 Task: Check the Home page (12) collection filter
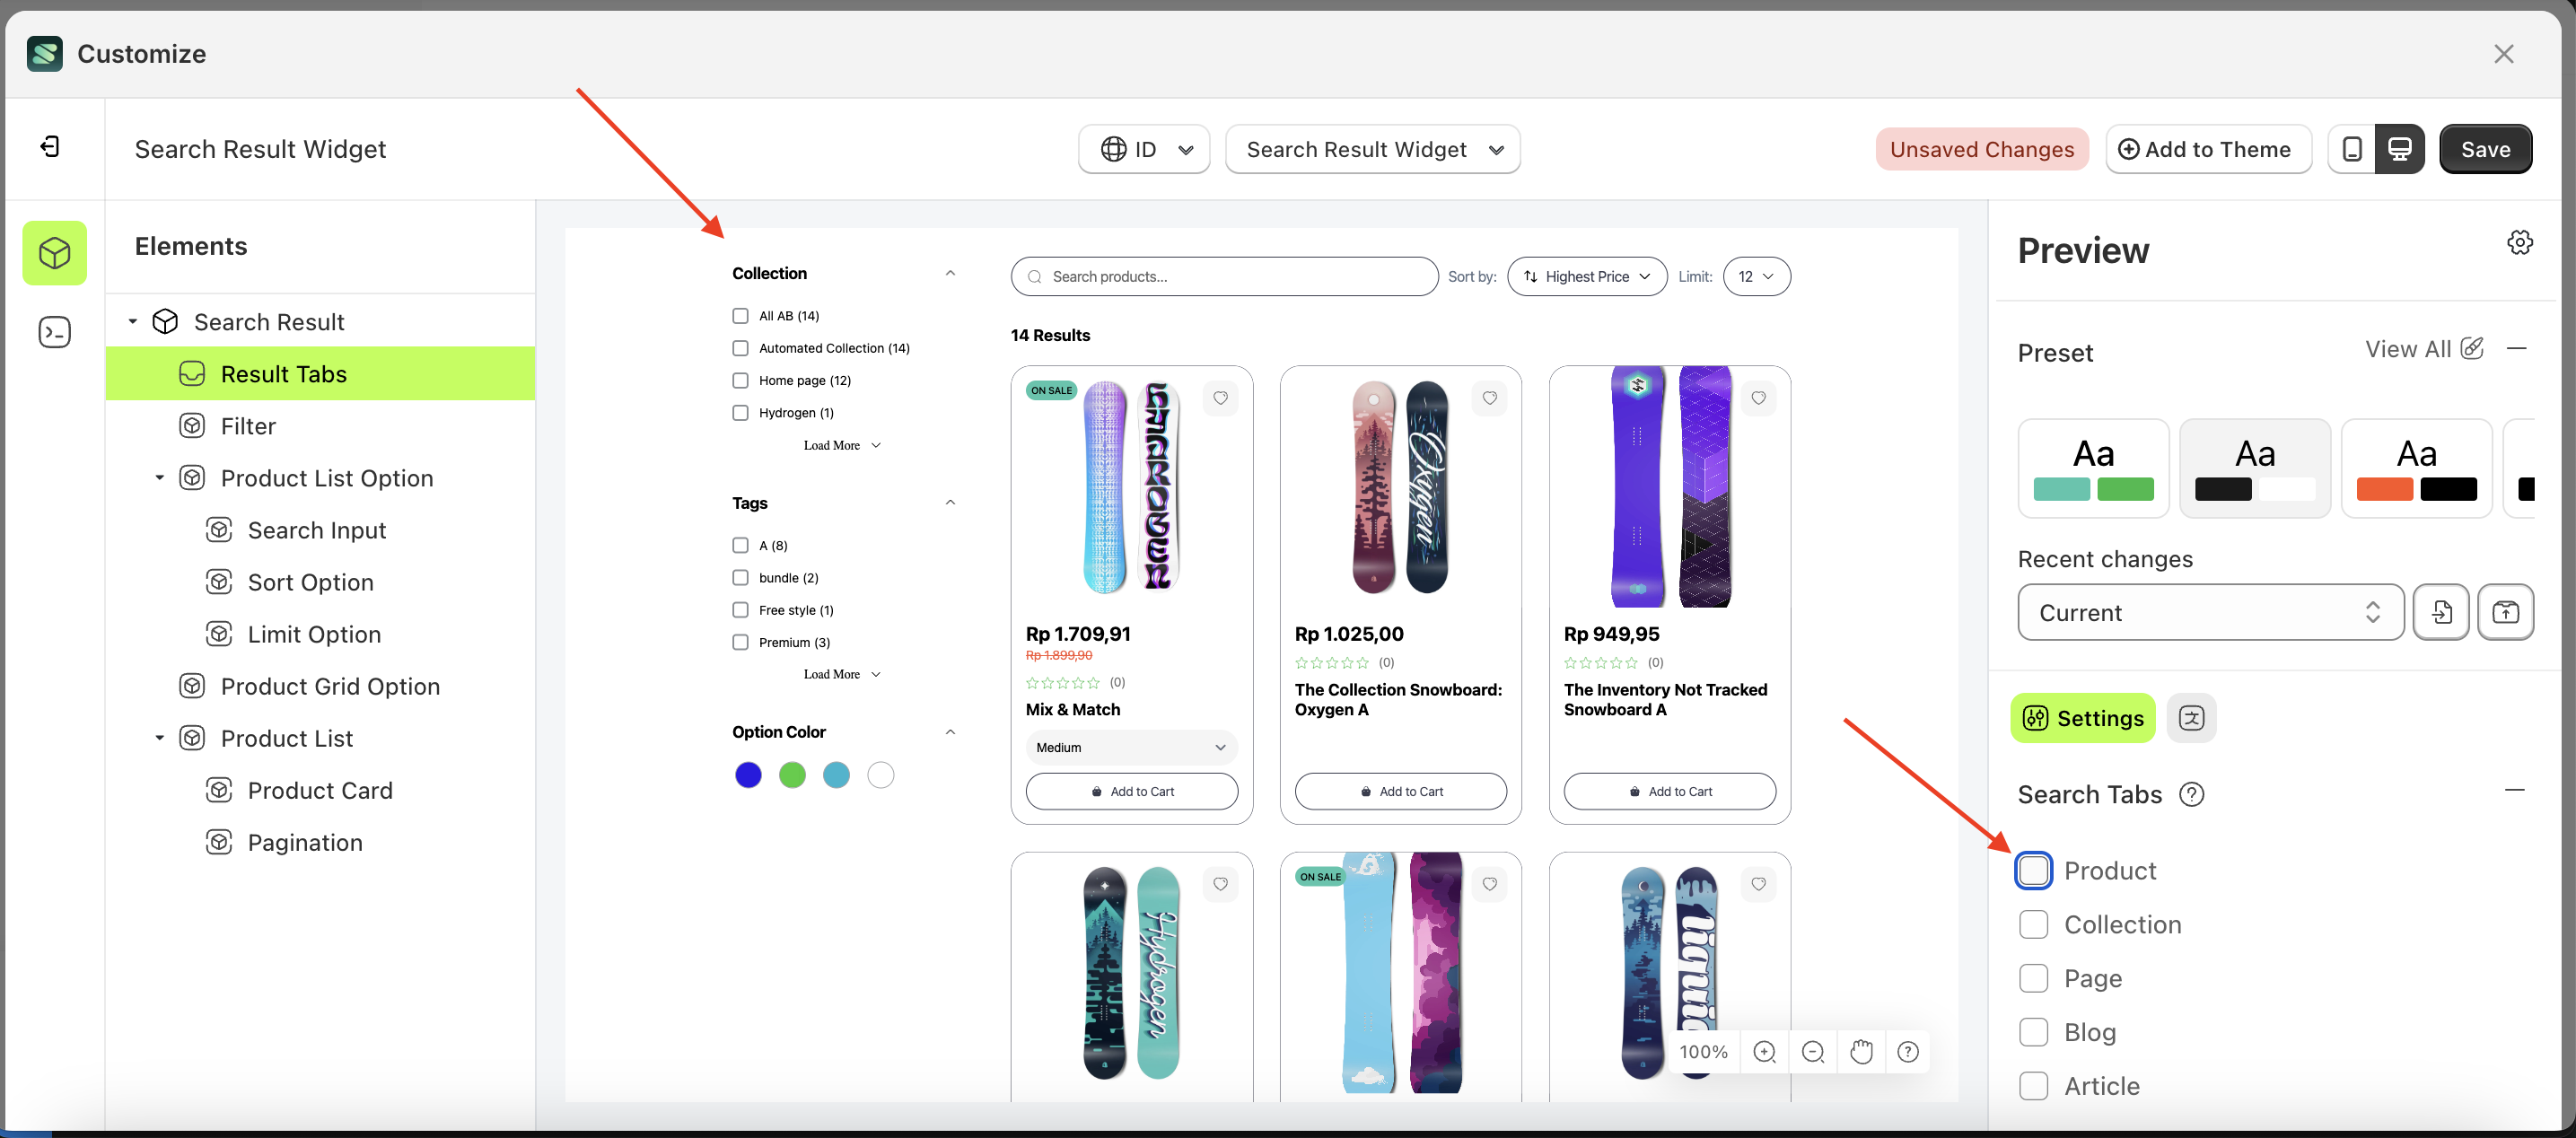(x=740, y=380)
